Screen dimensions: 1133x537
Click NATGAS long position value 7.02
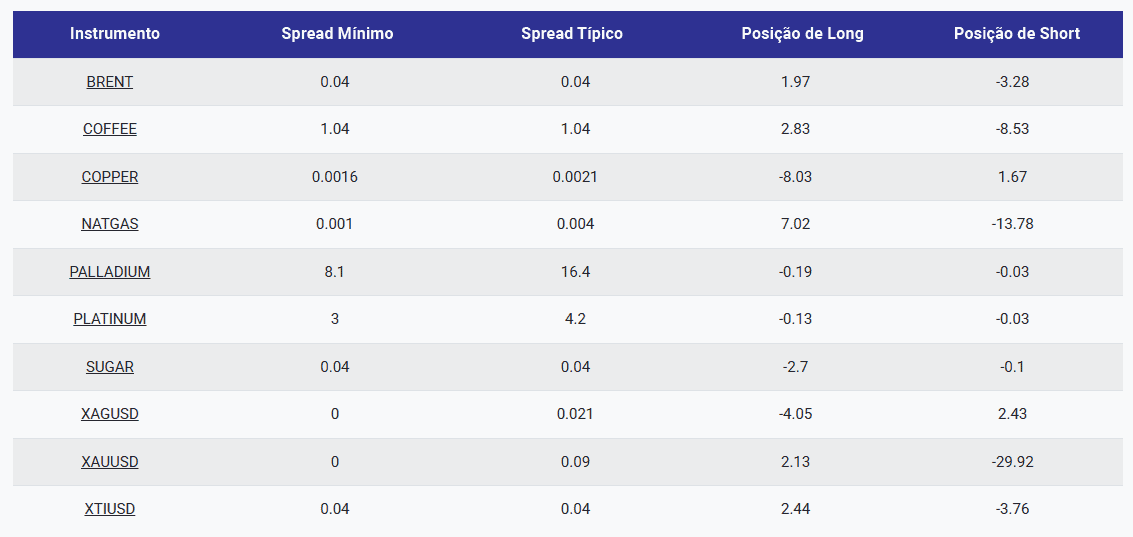(x=795, y=224)
